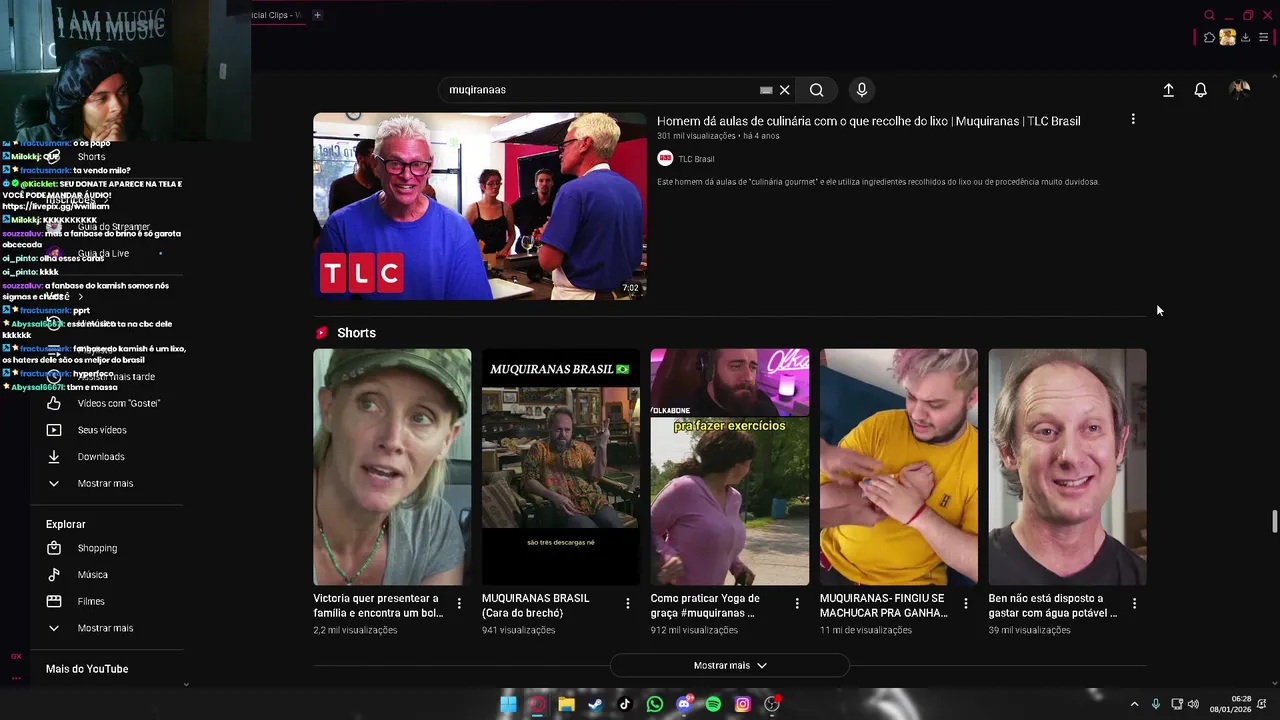Open the Windows Start menu
Screen dimensions: 1280x720
[508, 704]
